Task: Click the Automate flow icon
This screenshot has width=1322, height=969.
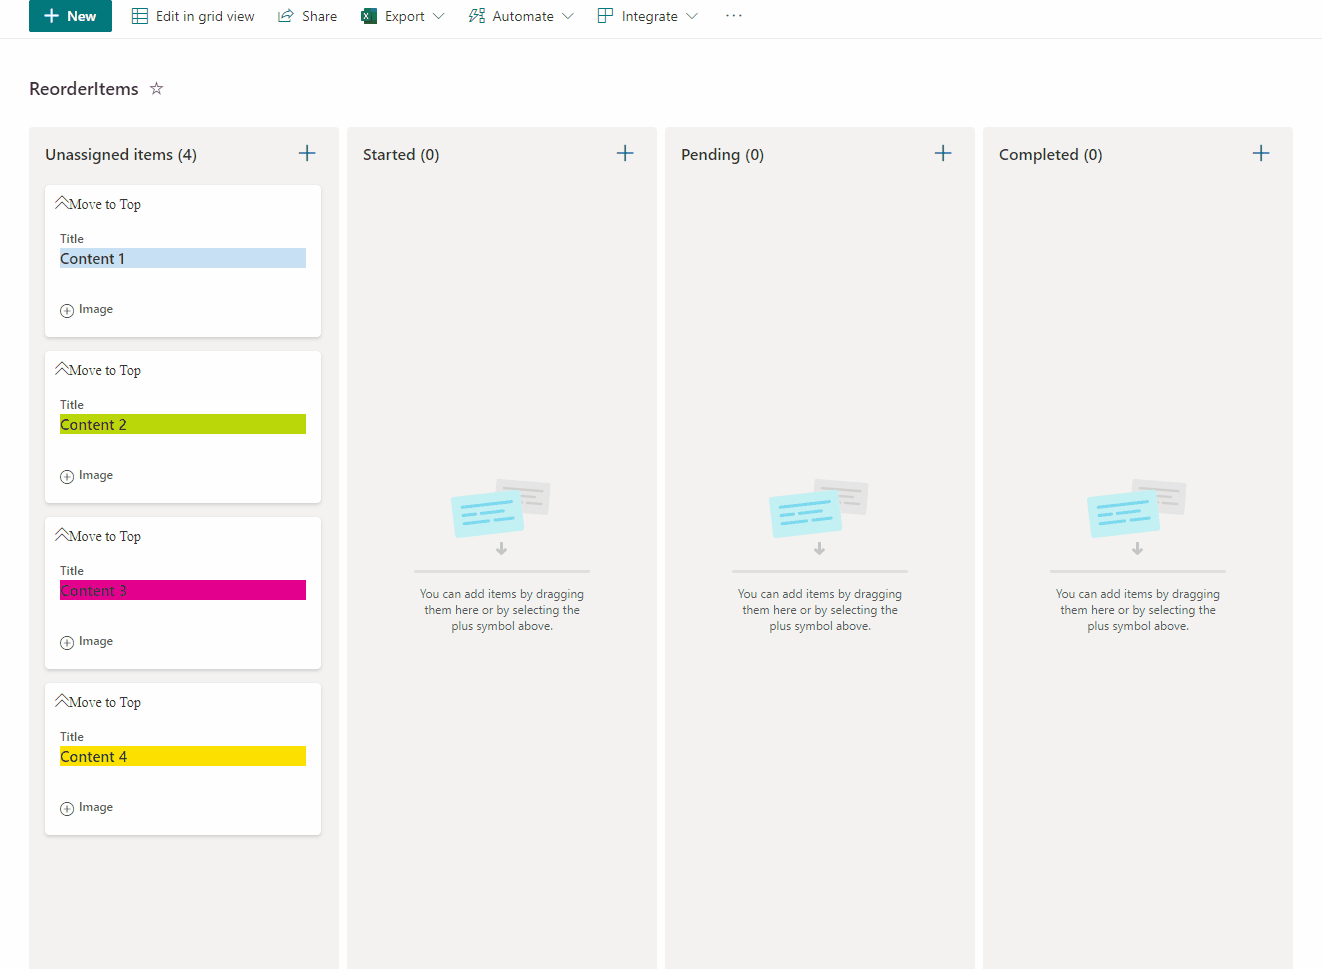Action: tap(477, 16)
